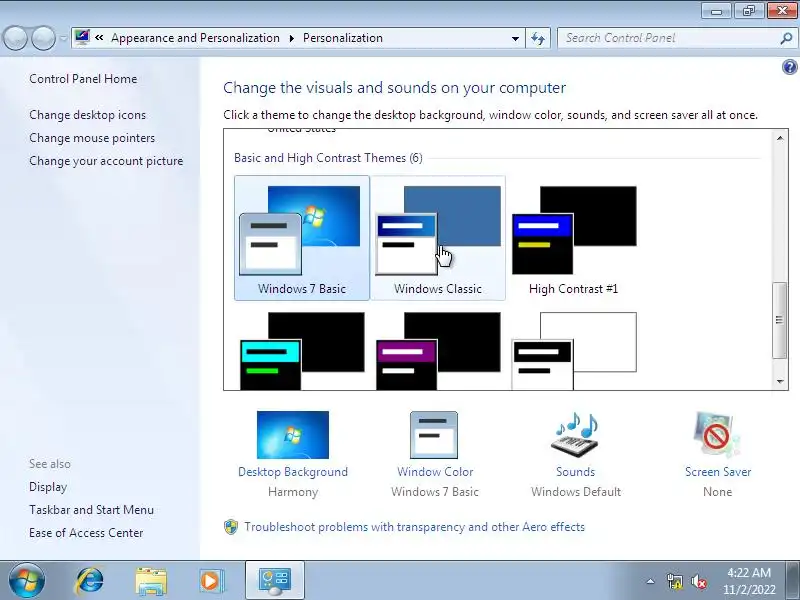Open the recent pages dropdown arrow
This screenshot has width=800, height=600.
[x=63, y=39]
